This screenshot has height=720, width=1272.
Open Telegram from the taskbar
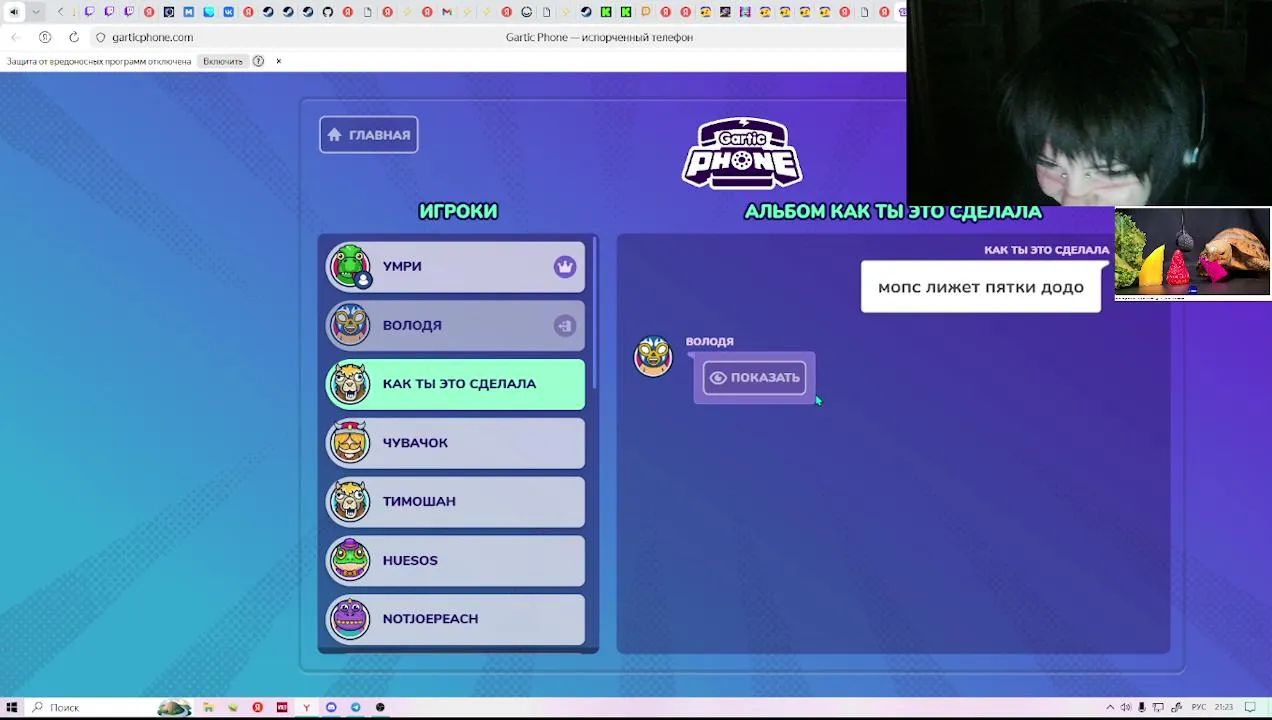click(x=355, y=708)
